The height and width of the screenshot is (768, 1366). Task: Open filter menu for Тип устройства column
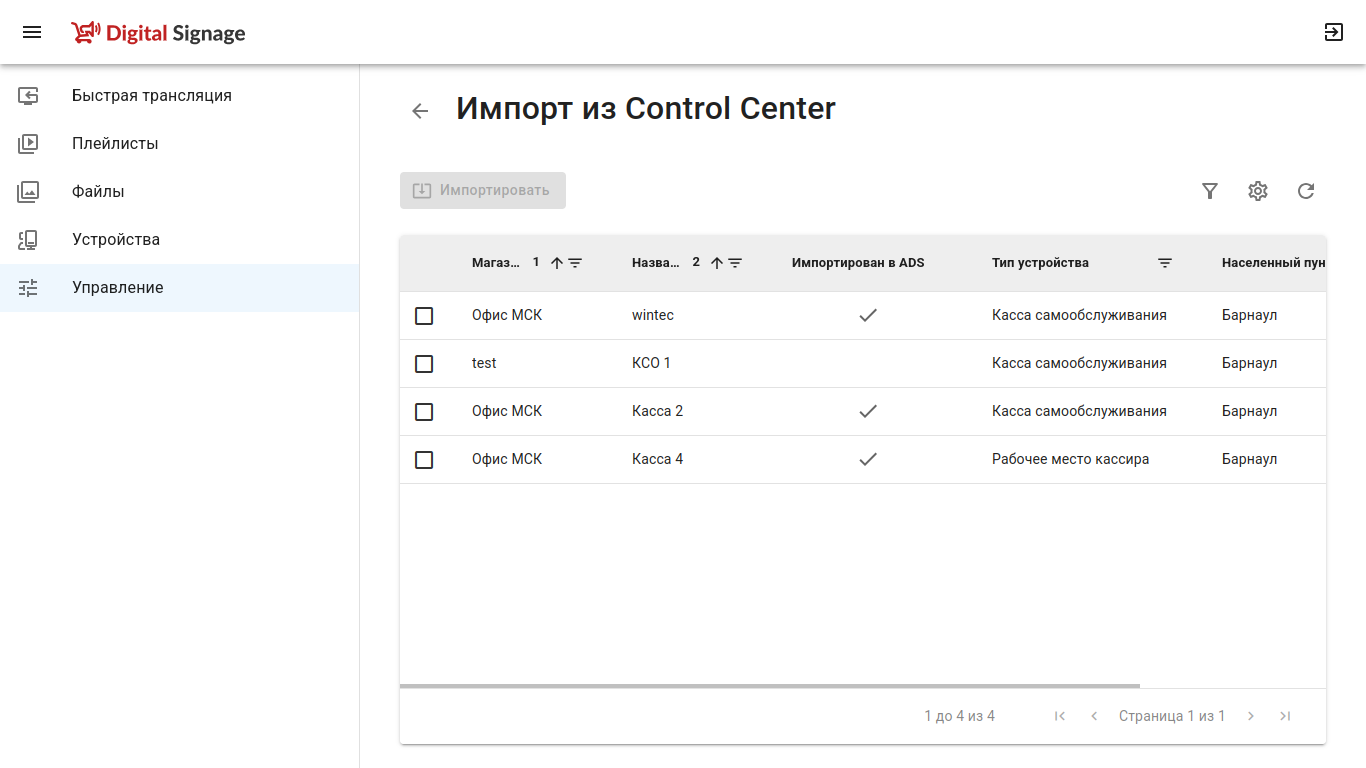pyautogui.click(x=1165, y=263)
